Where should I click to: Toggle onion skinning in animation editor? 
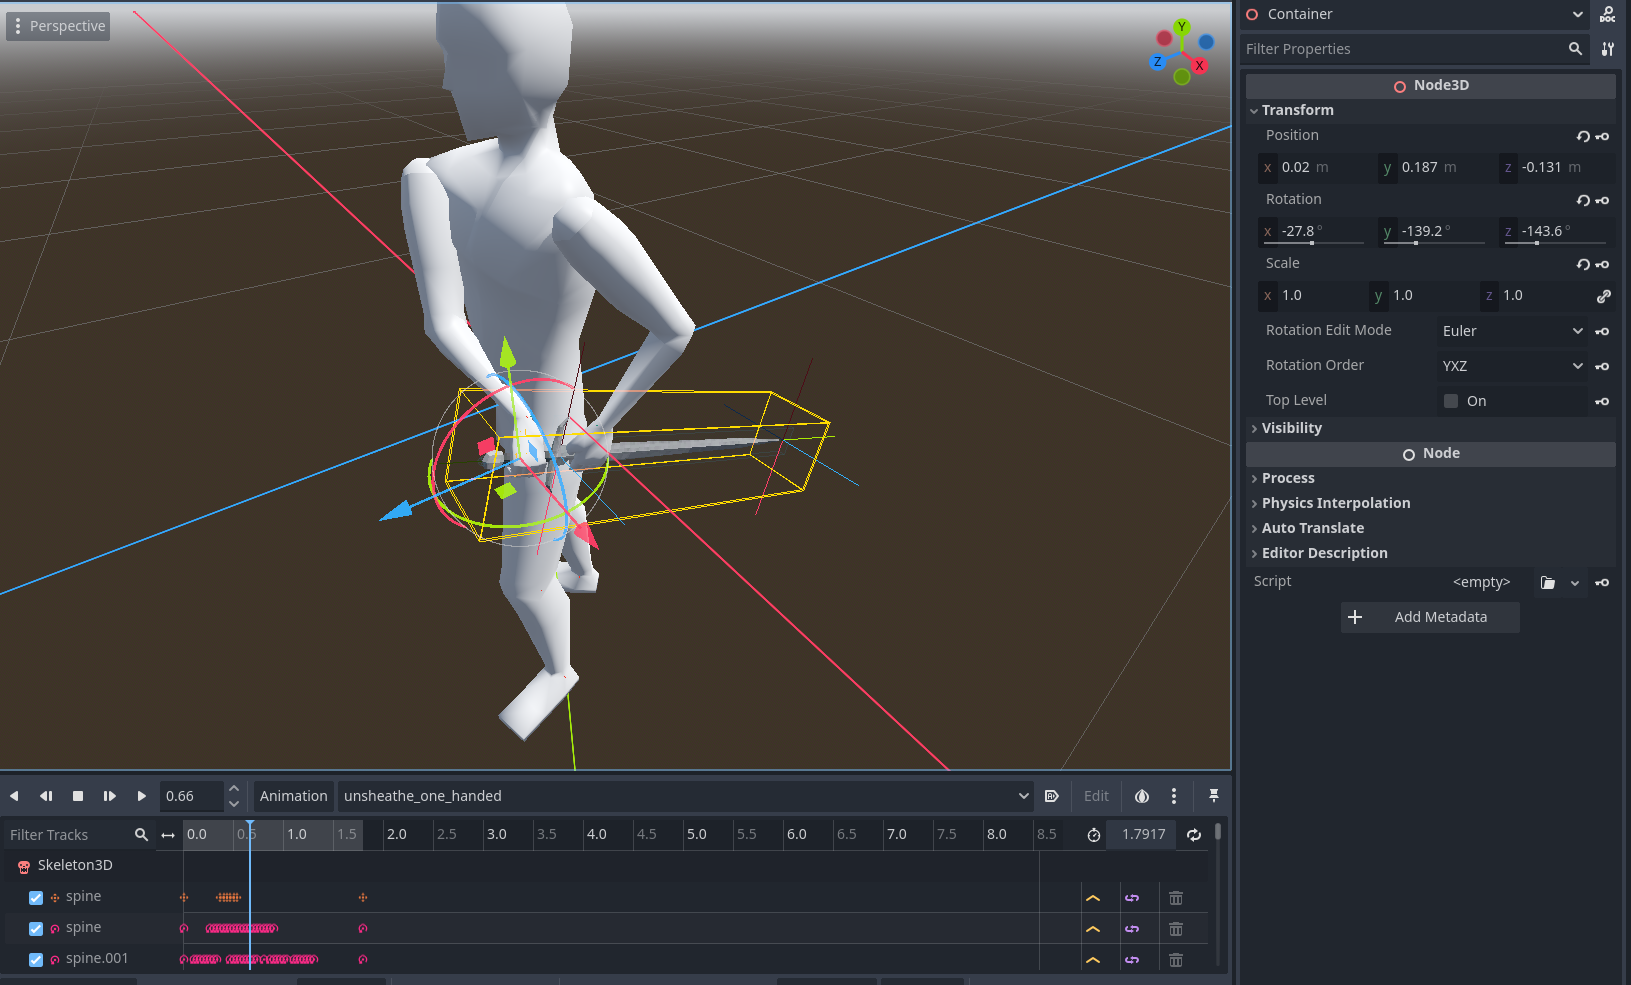pos(1141,796)
